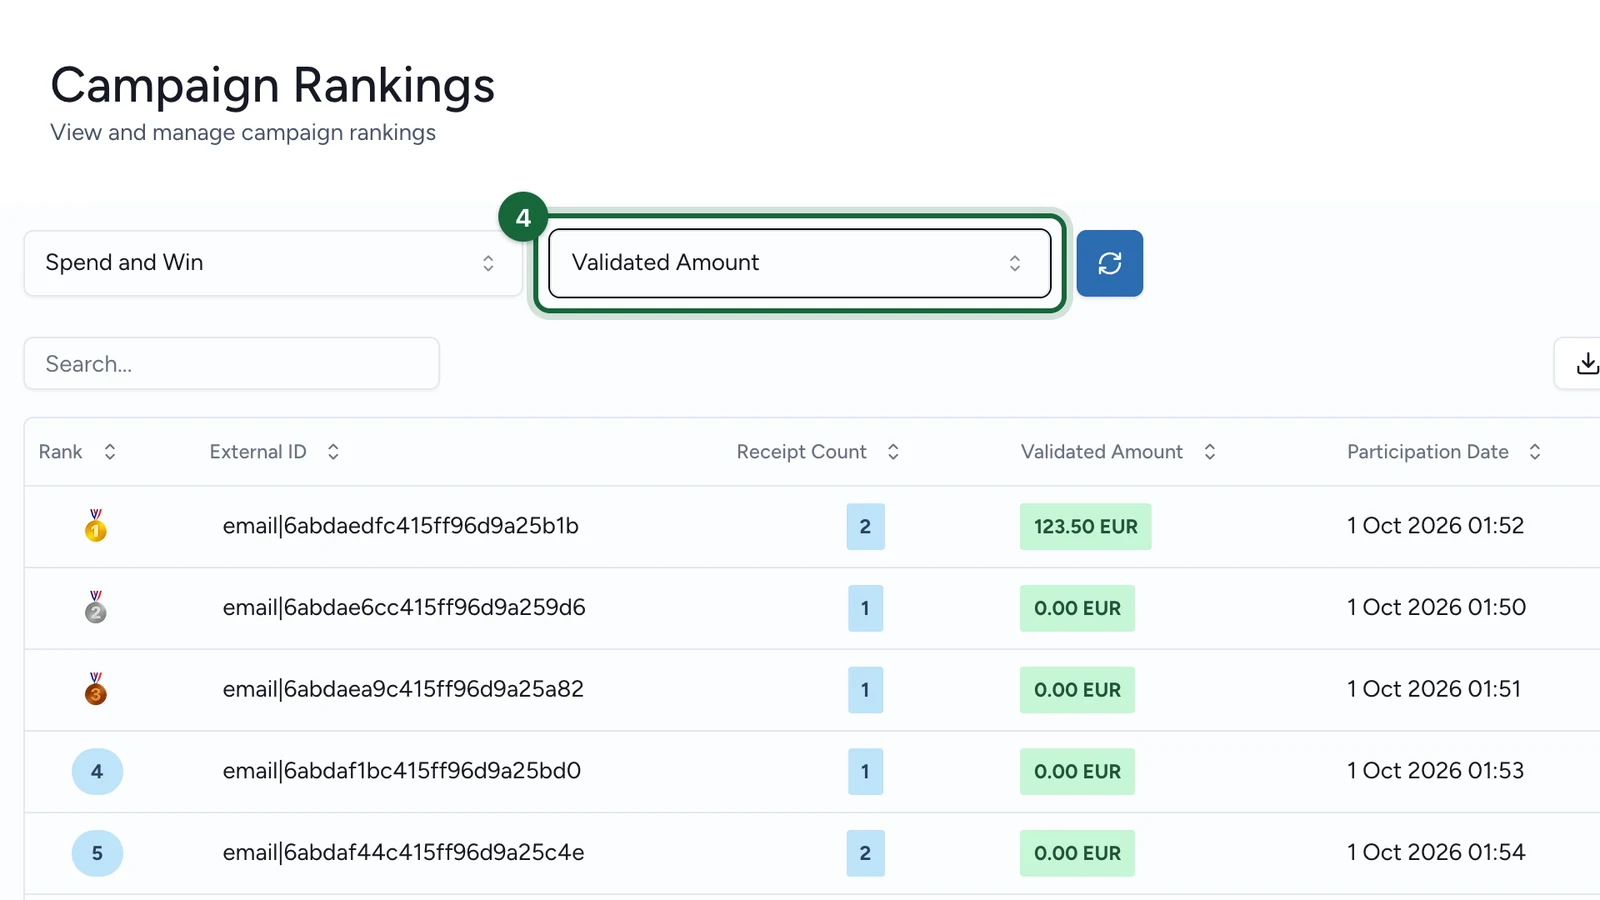Click the date 1 Oct 2026 01:51
Viewport: 1600px width, 900px height.
click(1434, 690)
